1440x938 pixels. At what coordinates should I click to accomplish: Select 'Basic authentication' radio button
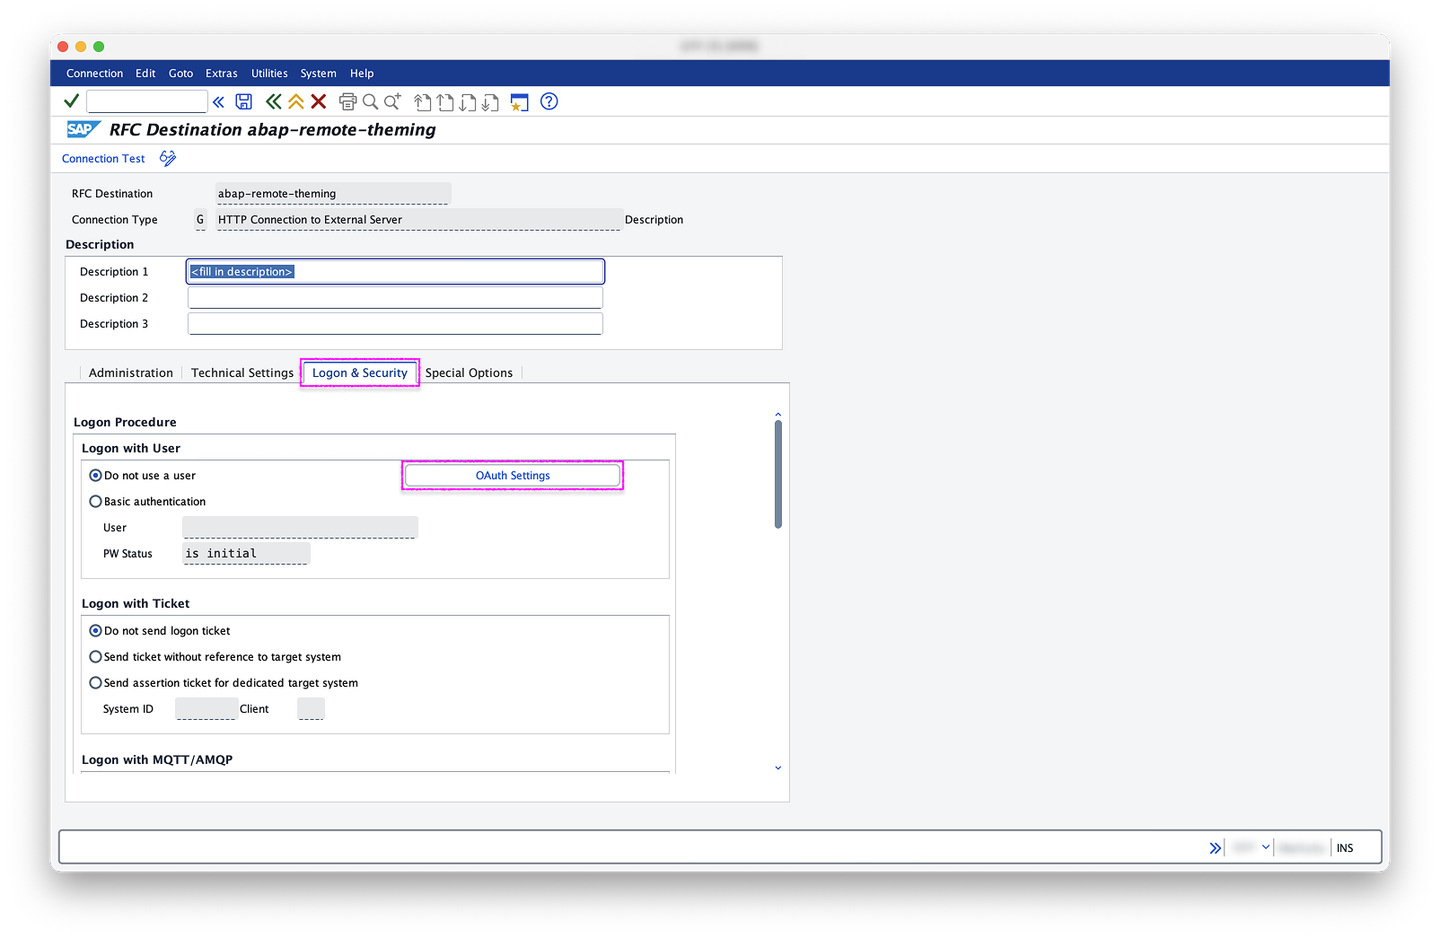[96, 502]
